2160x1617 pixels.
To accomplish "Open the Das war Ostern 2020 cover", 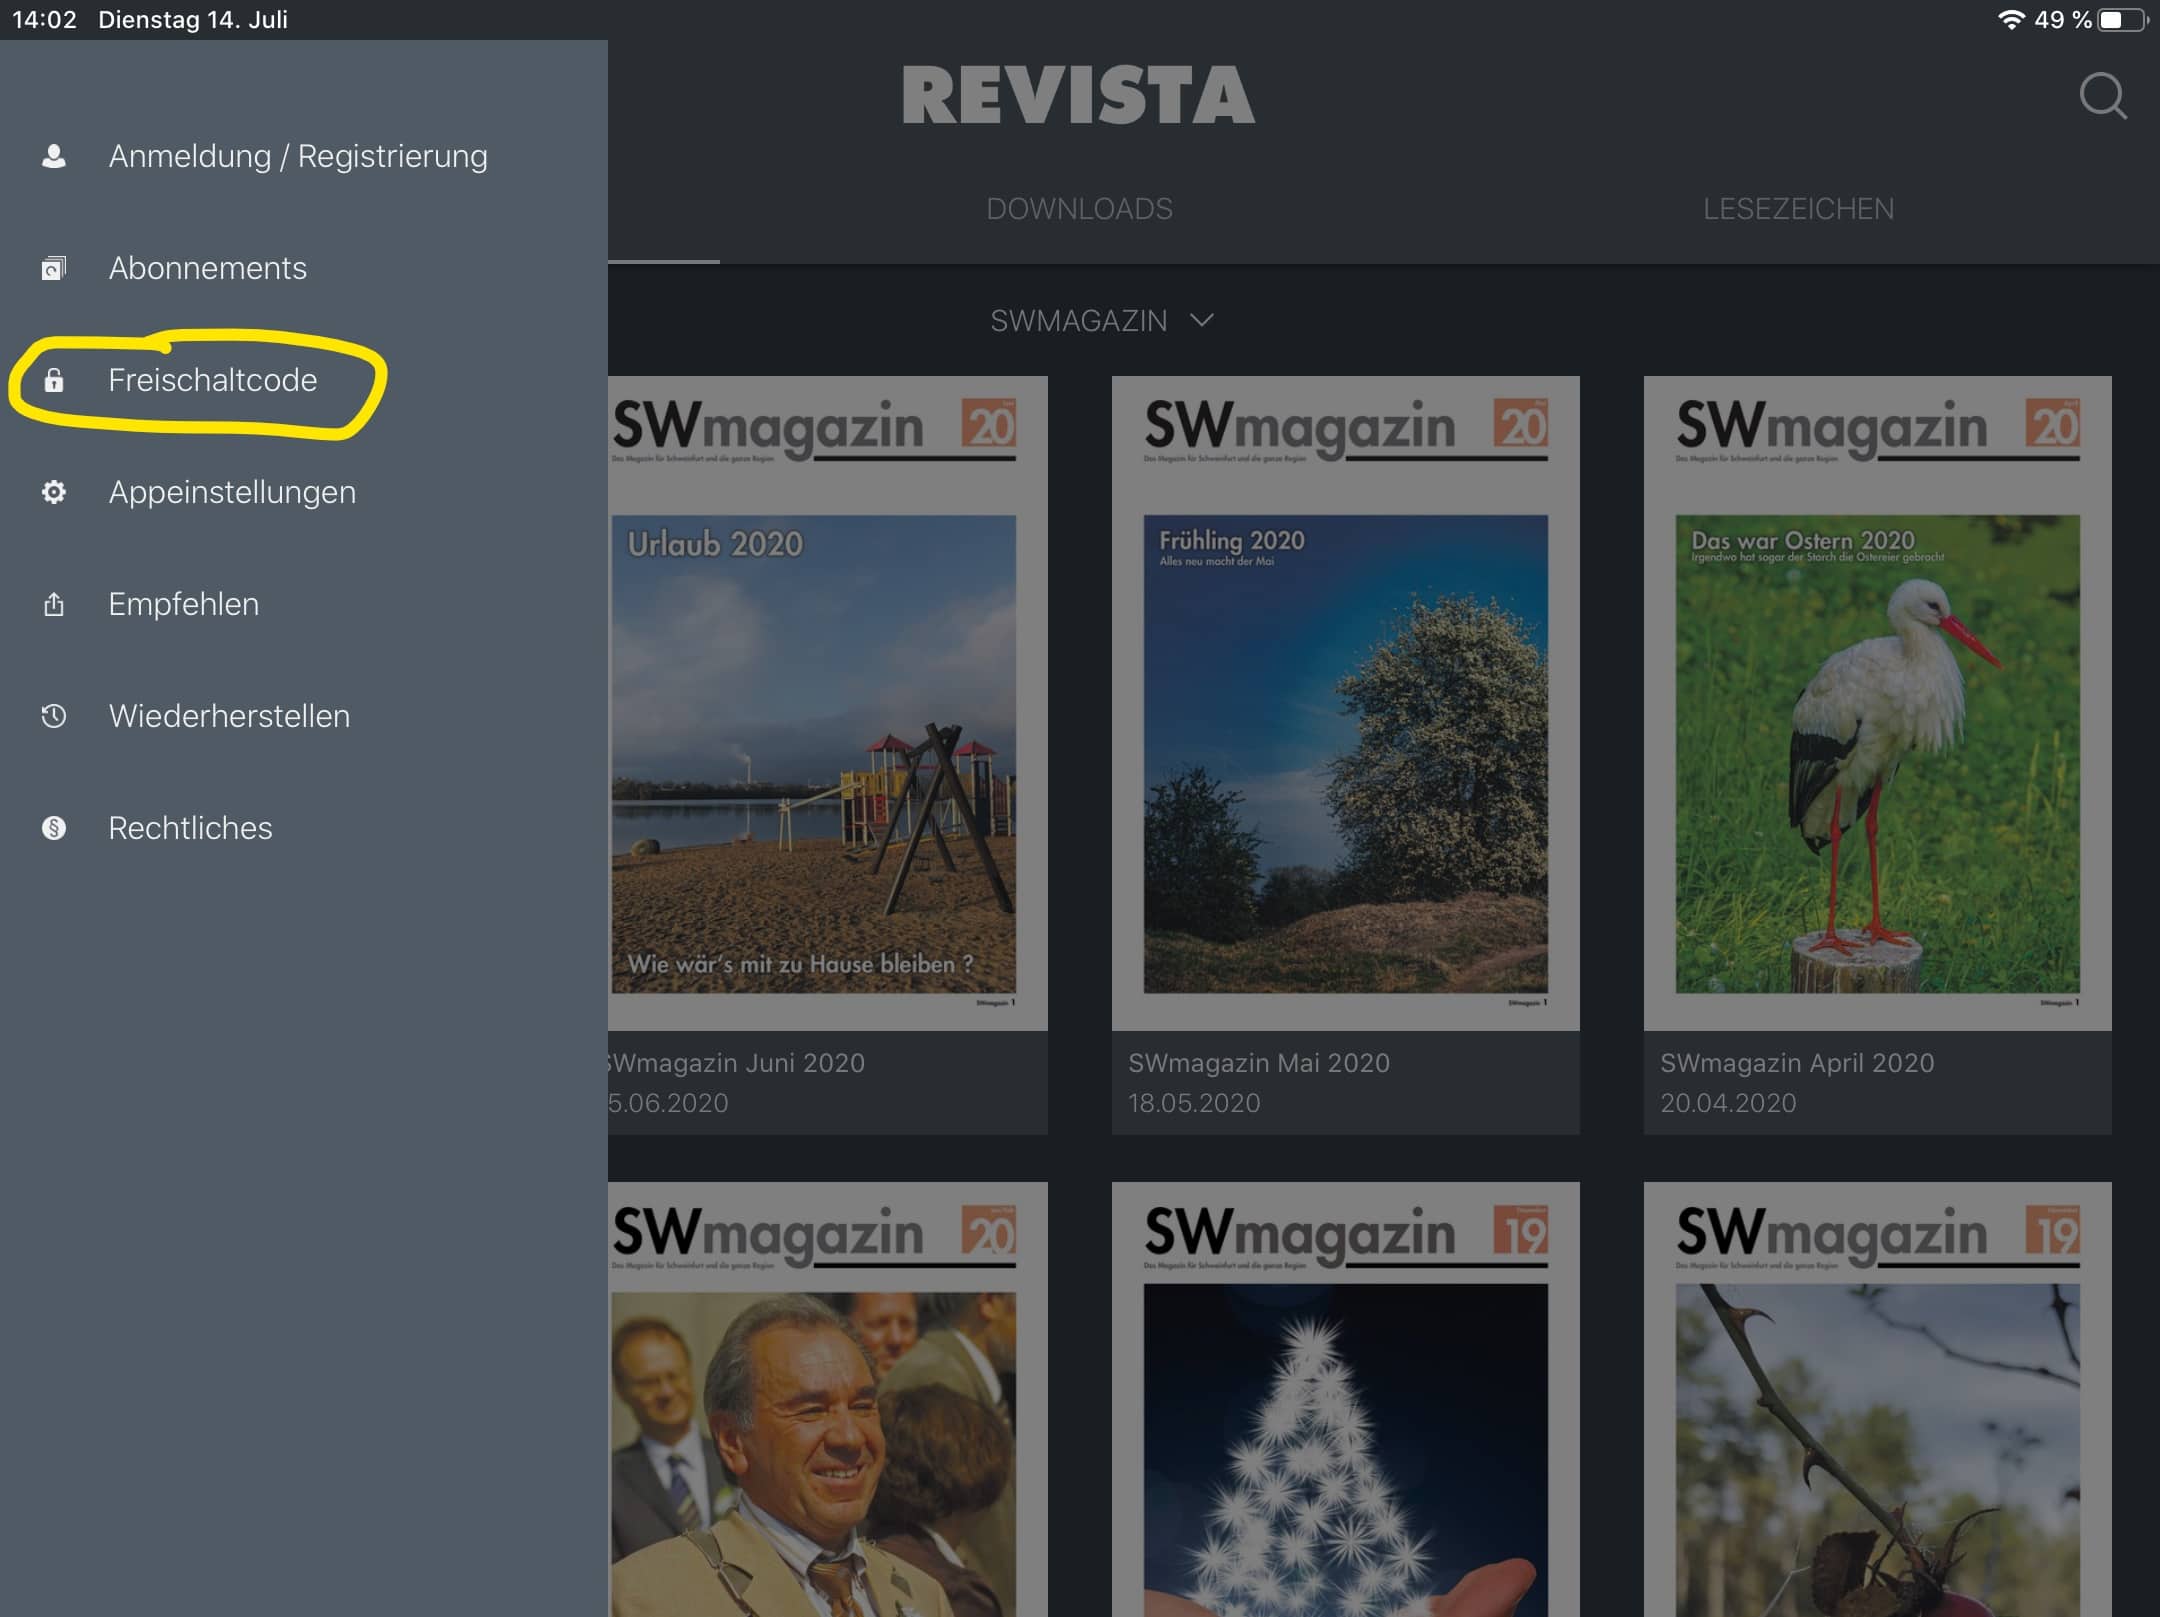I will (1877, 703).
